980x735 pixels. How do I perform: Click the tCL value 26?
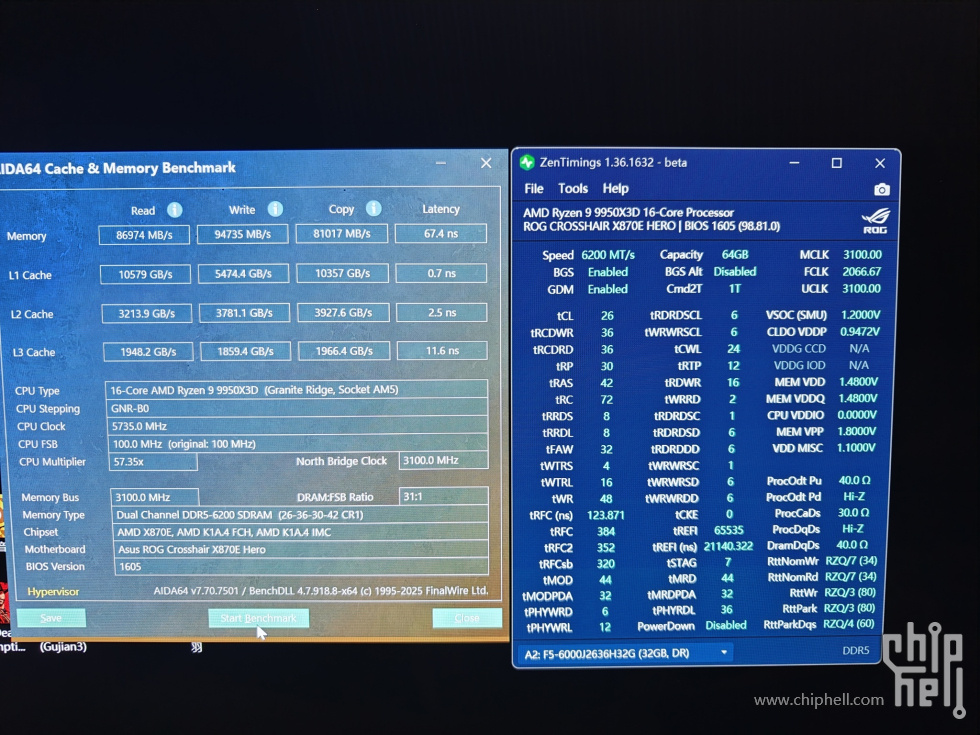coord(607,316)
